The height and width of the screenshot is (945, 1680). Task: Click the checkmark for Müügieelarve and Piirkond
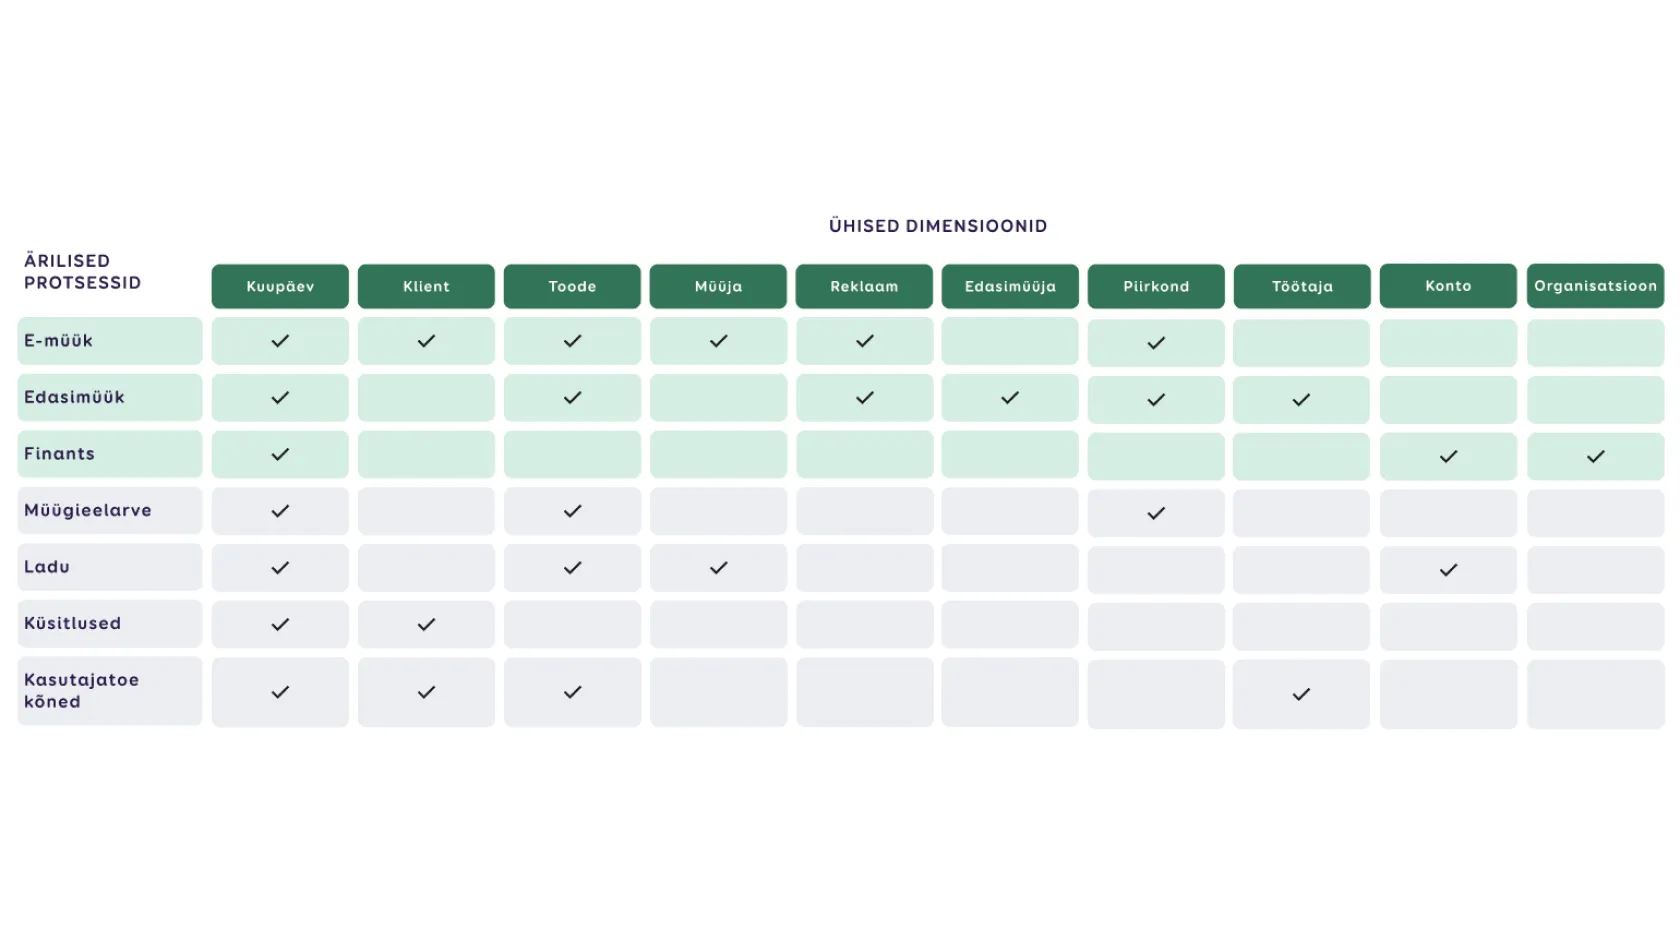click(1156, 513)
